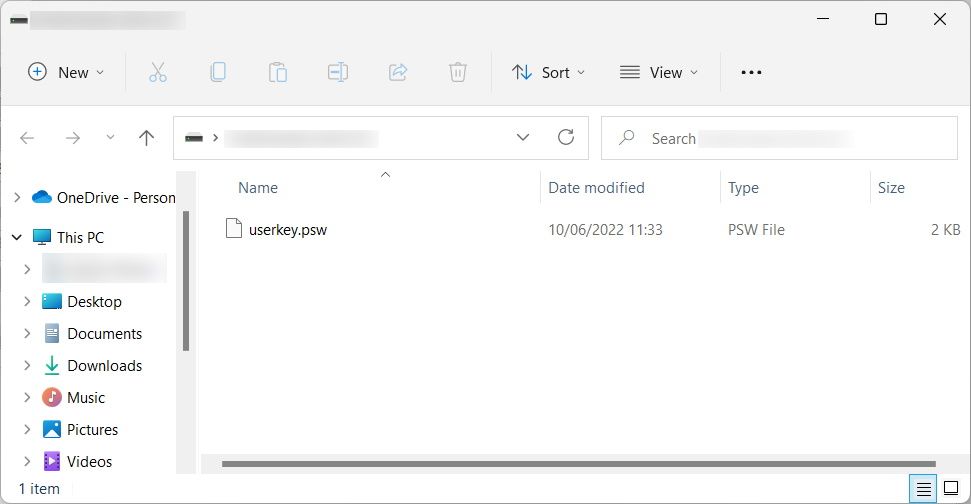The image size is (971, 504).
Task: Switch to large thumbnails view toggle
Action: tap(951, 489)
